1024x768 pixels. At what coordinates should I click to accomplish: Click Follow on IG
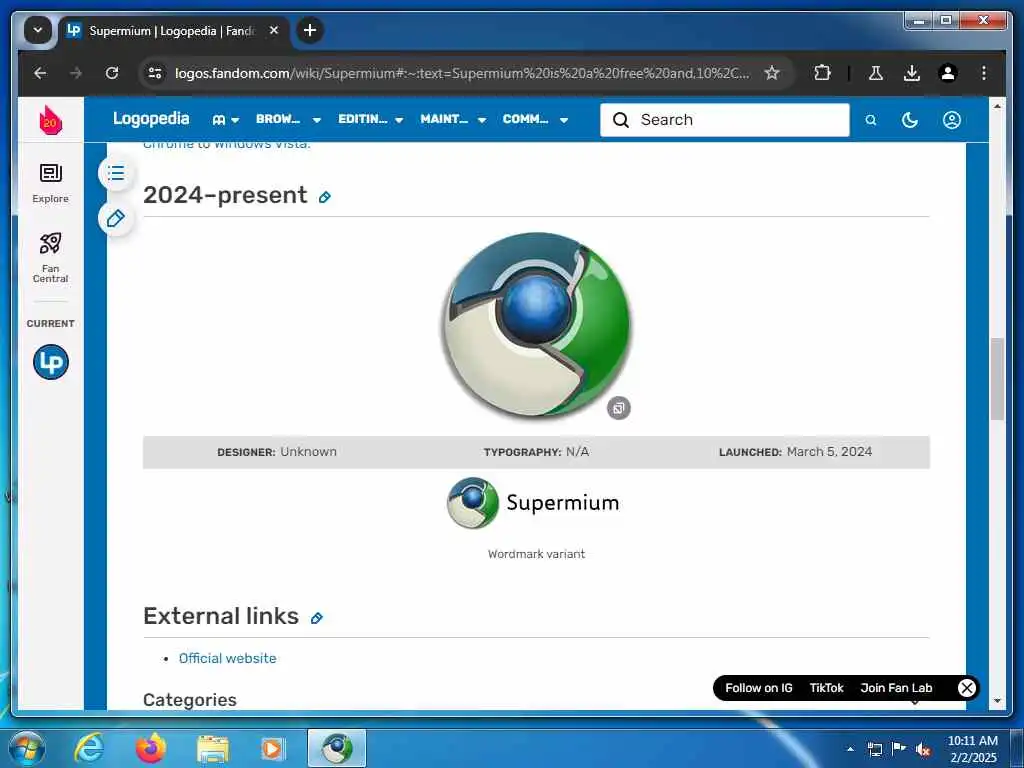click(758, 688)
